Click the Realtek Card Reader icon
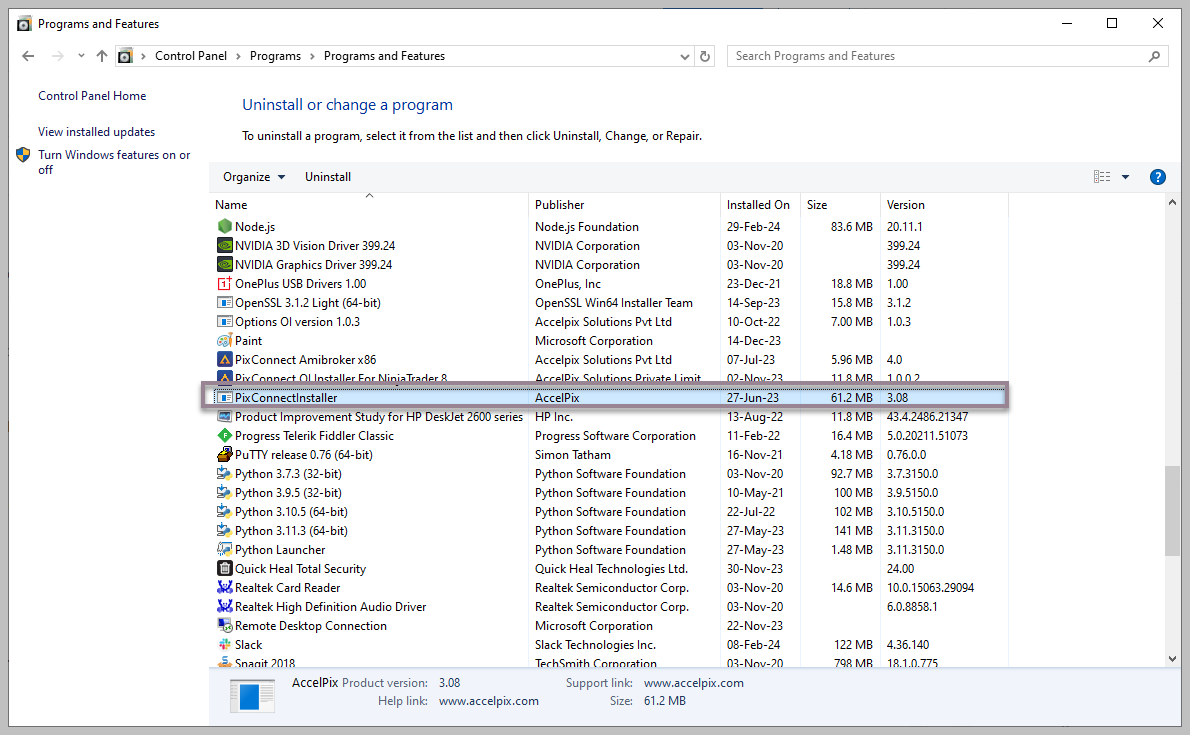The width and height of the screenshot is (1190, 735). coord(225,587)
